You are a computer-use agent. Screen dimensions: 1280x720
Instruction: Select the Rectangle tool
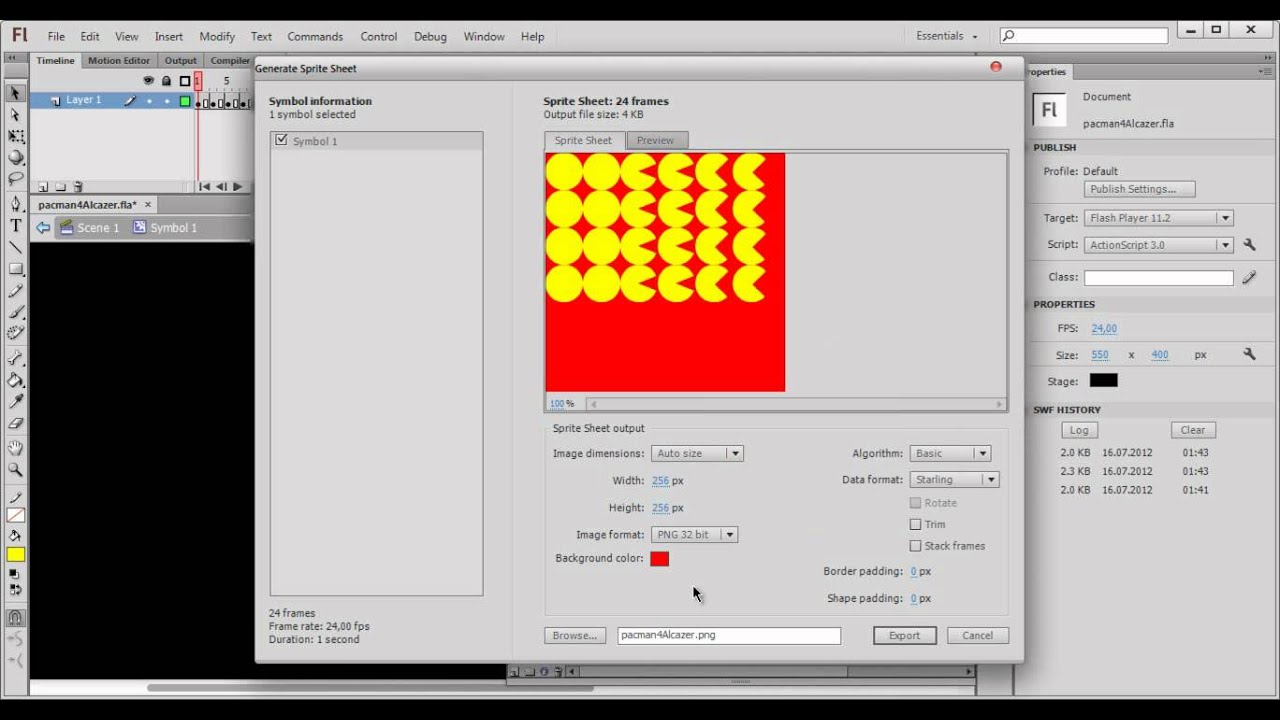[x=15, y=269]
